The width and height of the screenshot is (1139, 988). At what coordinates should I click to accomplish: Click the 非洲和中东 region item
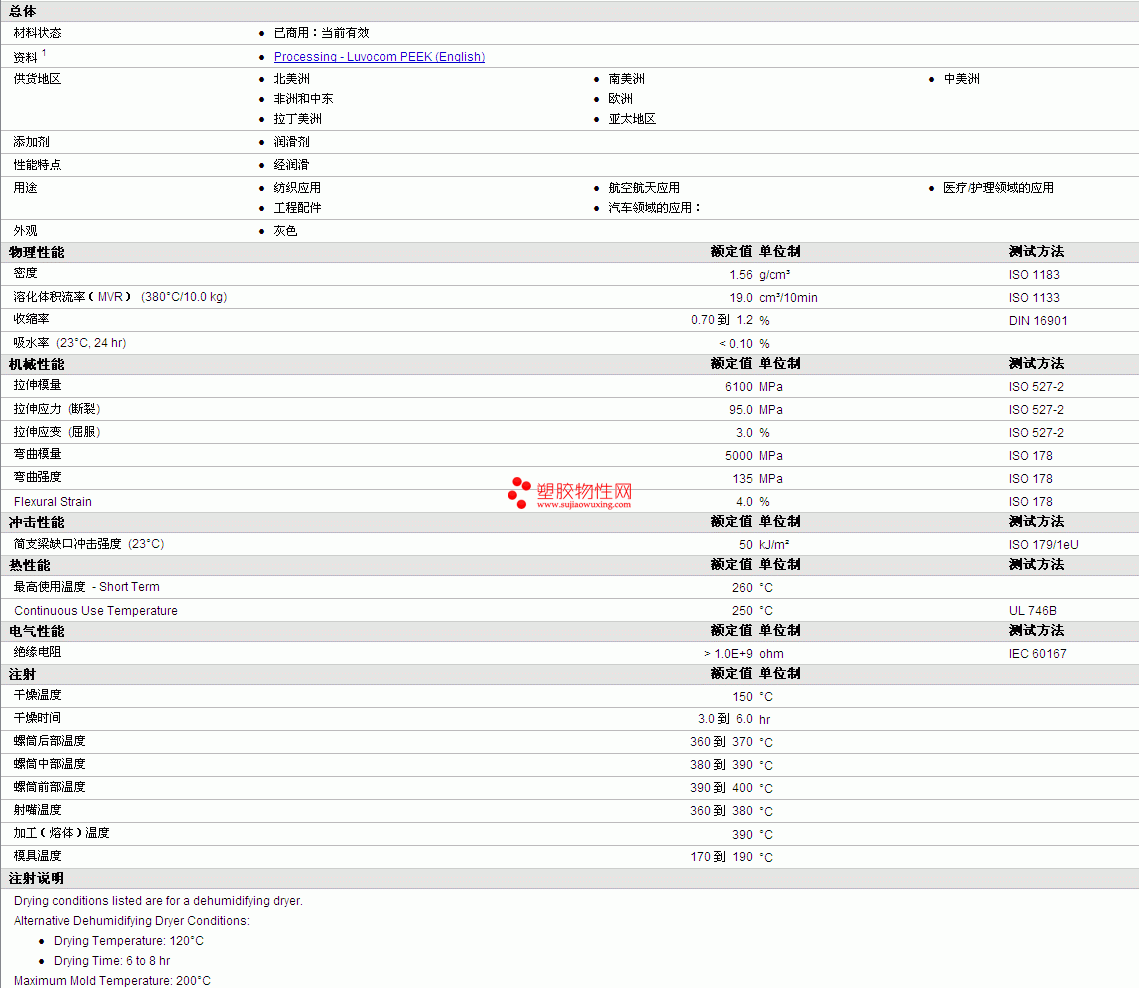coord(303,99)
